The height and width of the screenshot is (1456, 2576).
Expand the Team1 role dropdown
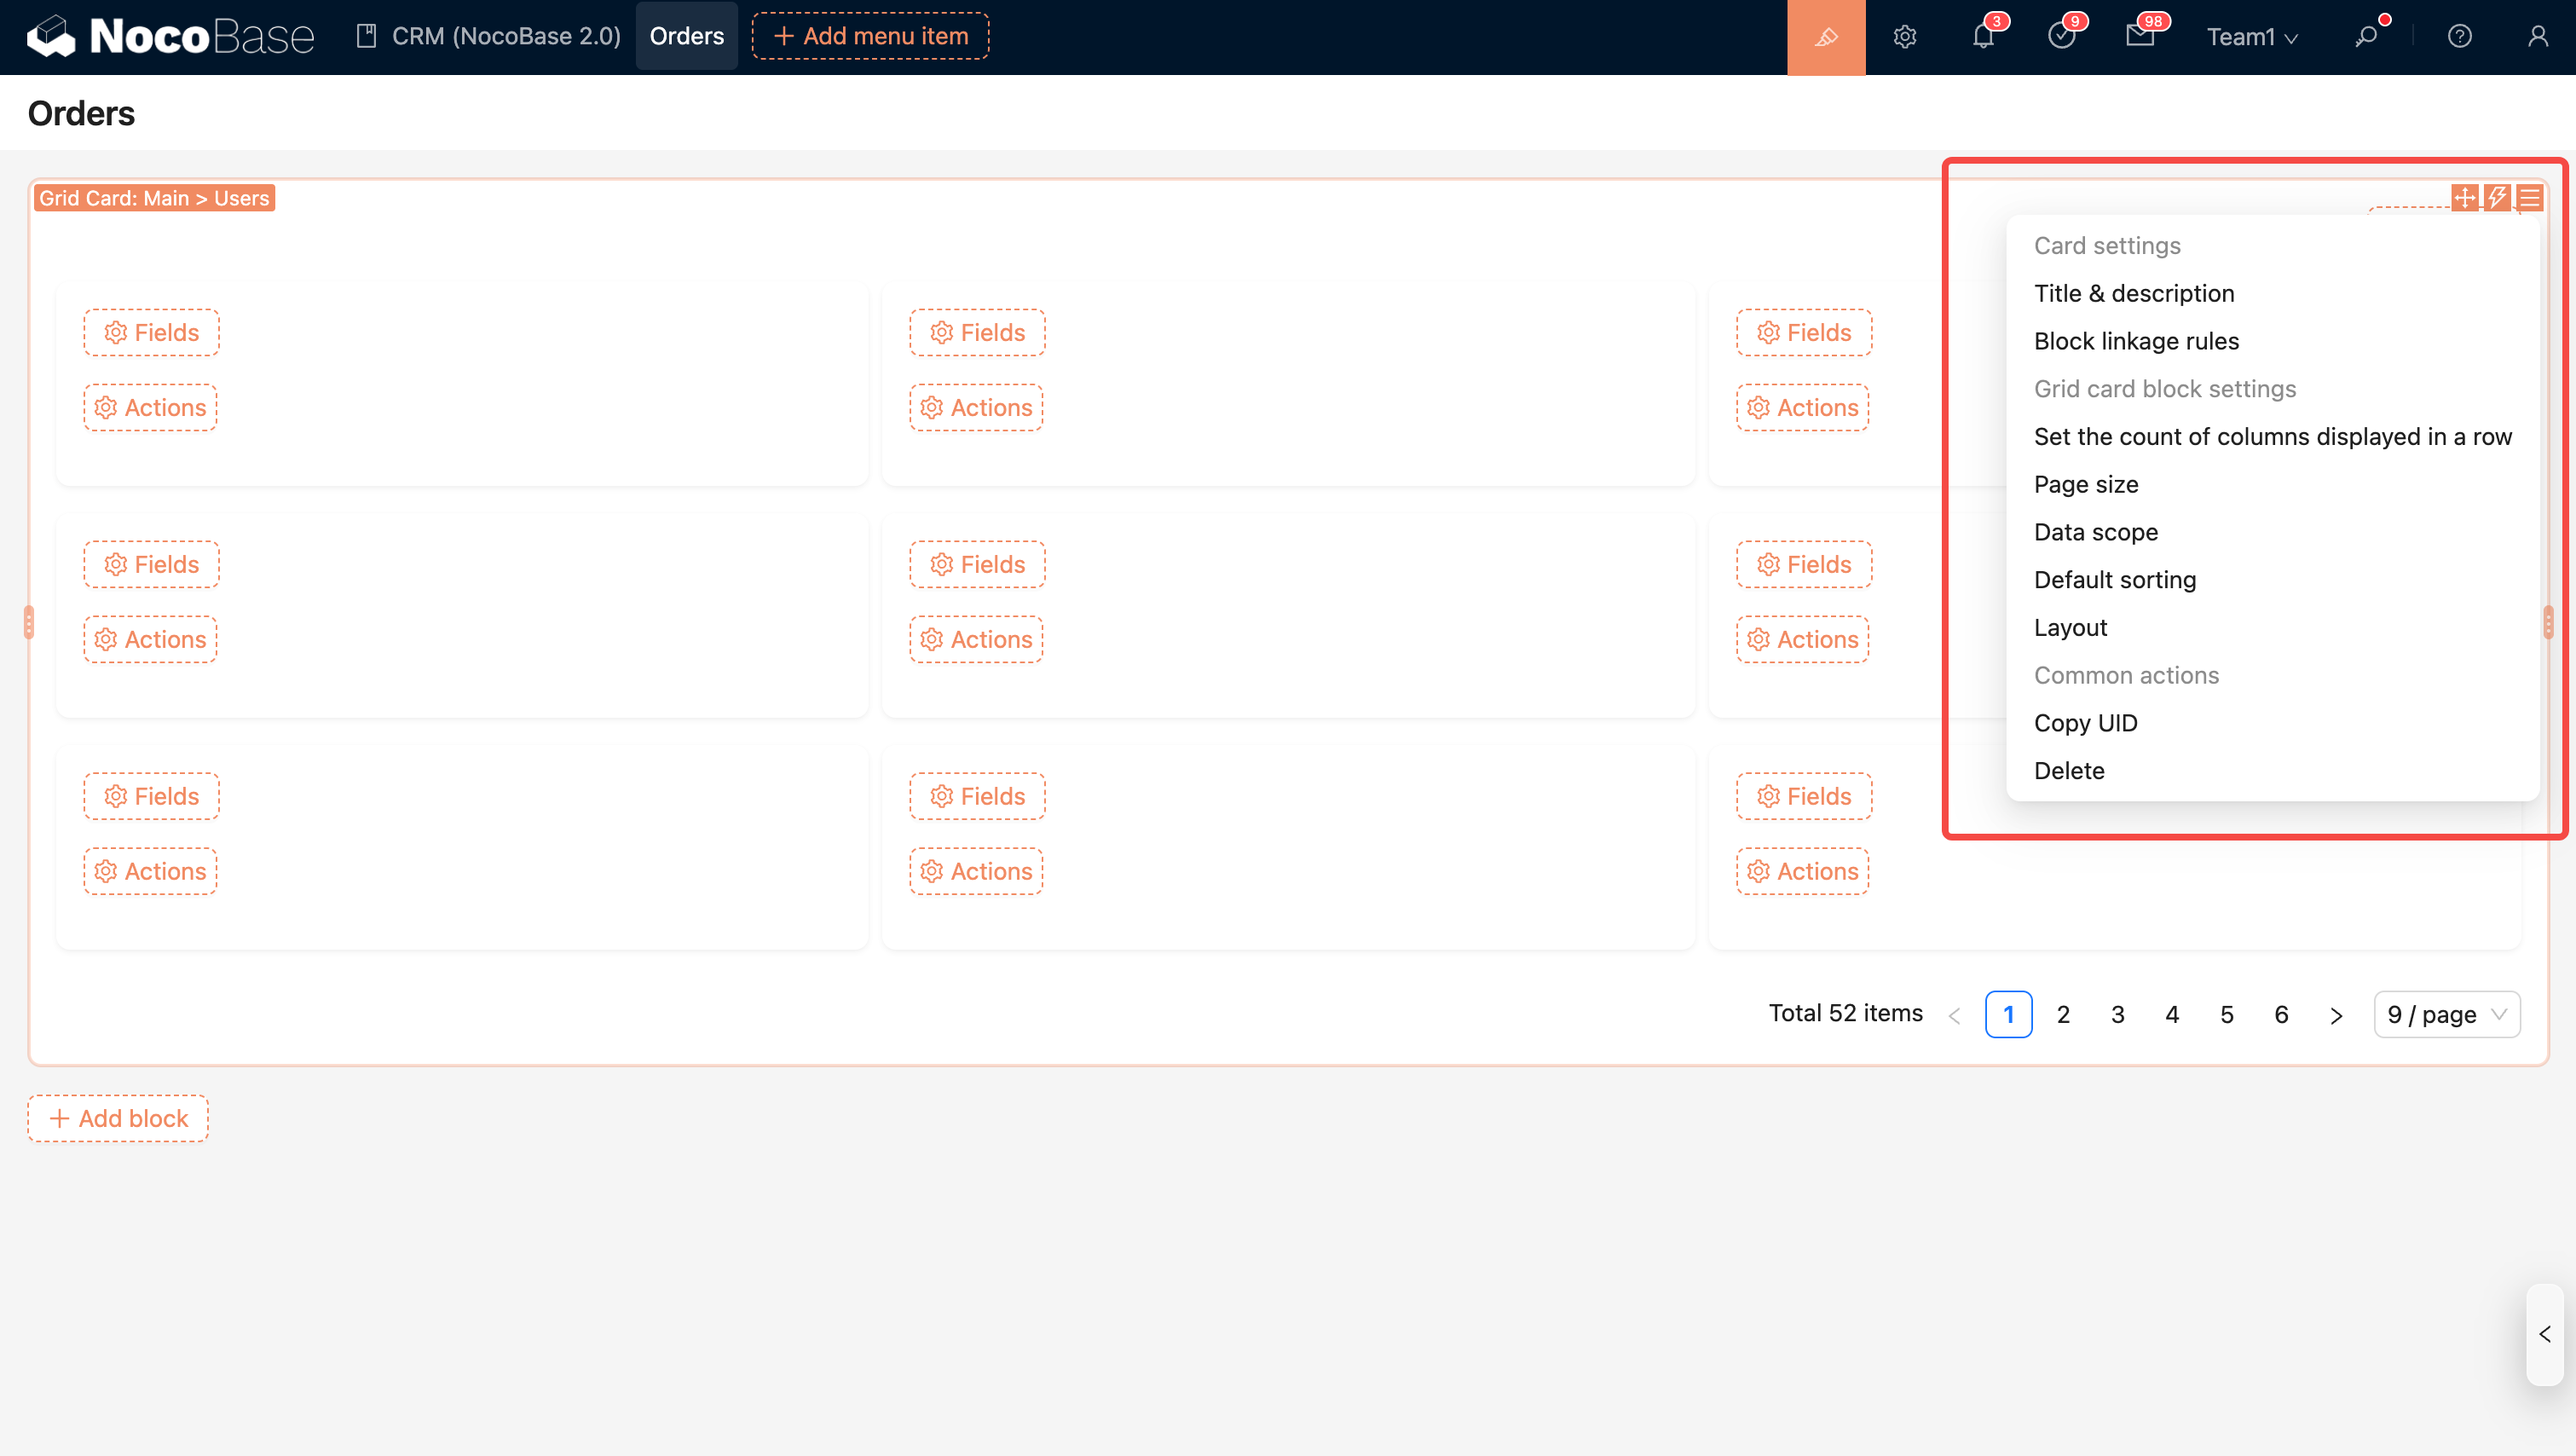tap(2251, 37)
